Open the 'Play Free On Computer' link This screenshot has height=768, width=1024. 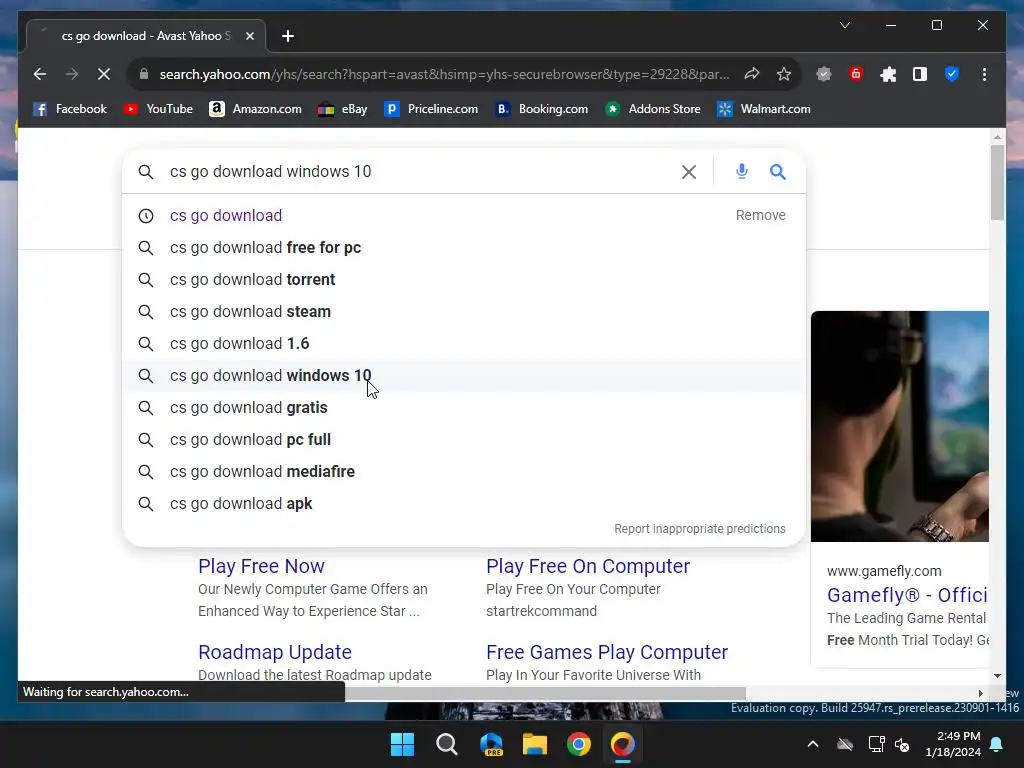[588, 566]
